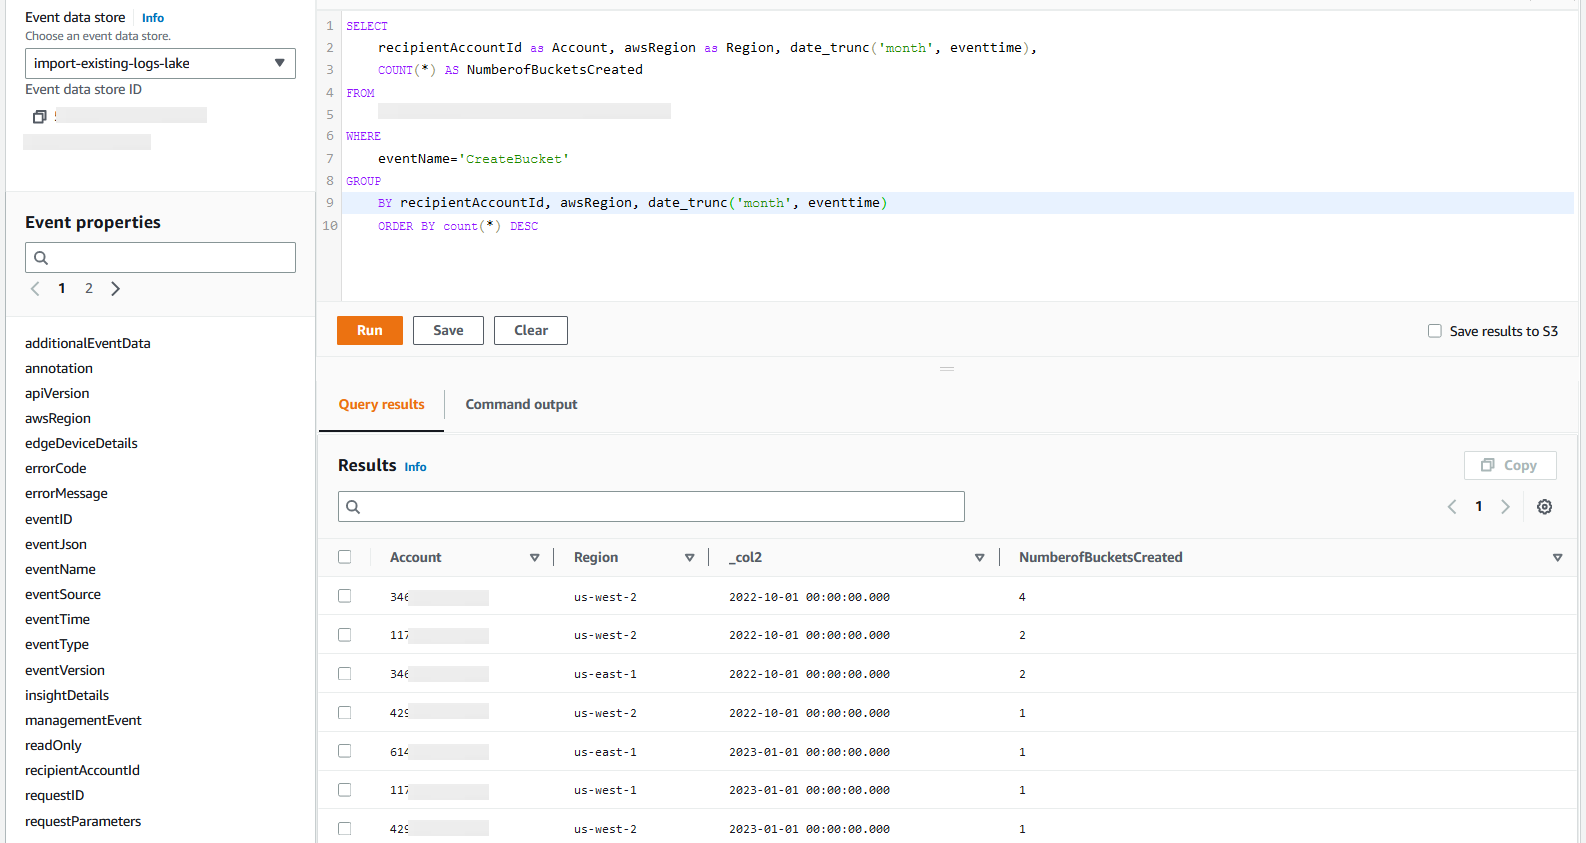Switch to Command output tab

tap(521, 405)
